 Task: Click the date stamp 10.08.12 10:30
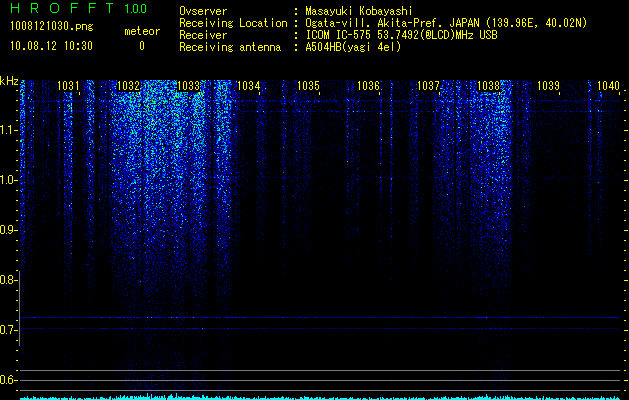[x=51, y=46]
